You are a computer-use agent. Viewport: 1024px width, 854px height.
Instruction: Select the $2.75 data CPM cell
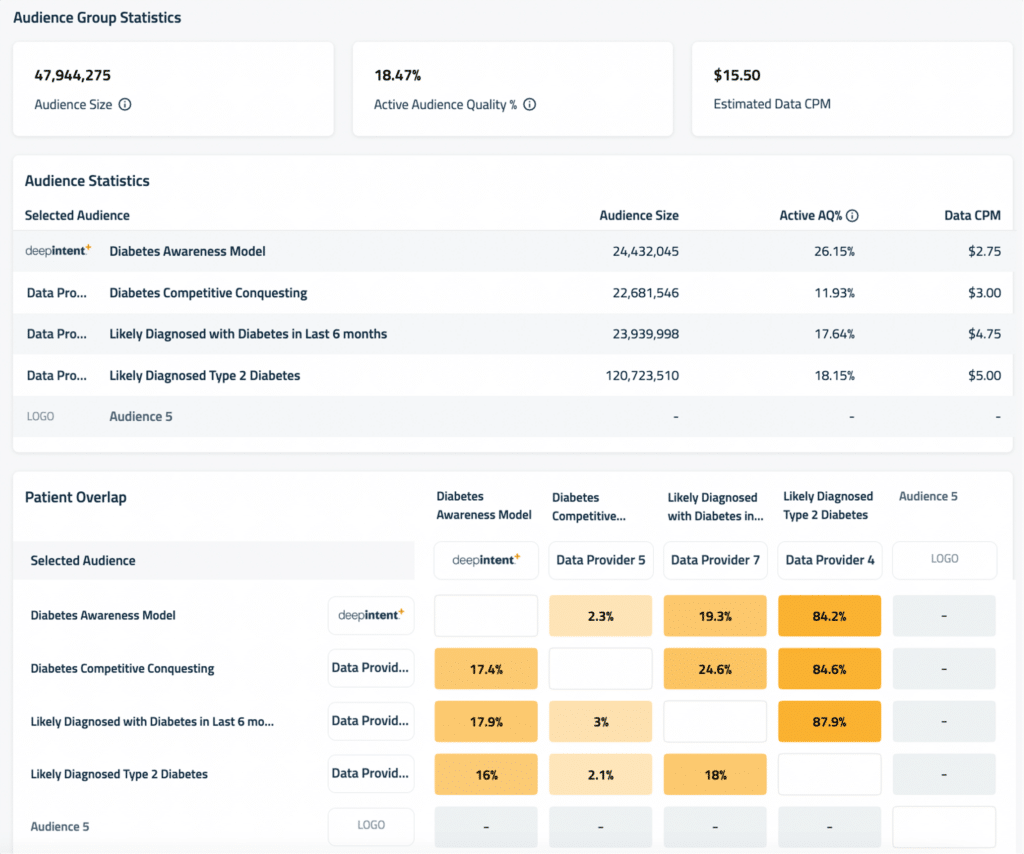click(x=984, y=251)
